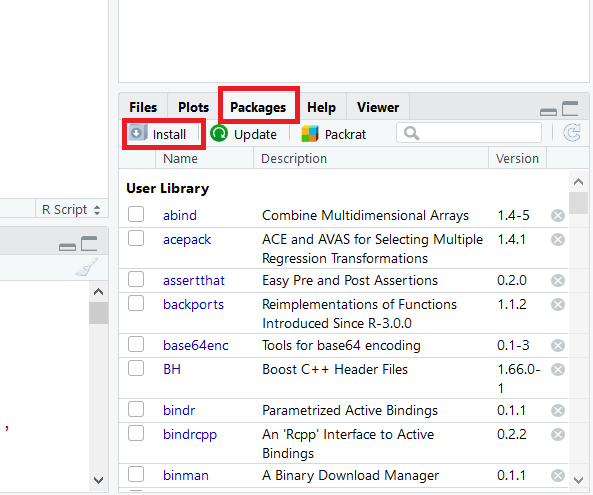593x495 pixels.
Task: Click the Version column header
Action: coord(517,158)
